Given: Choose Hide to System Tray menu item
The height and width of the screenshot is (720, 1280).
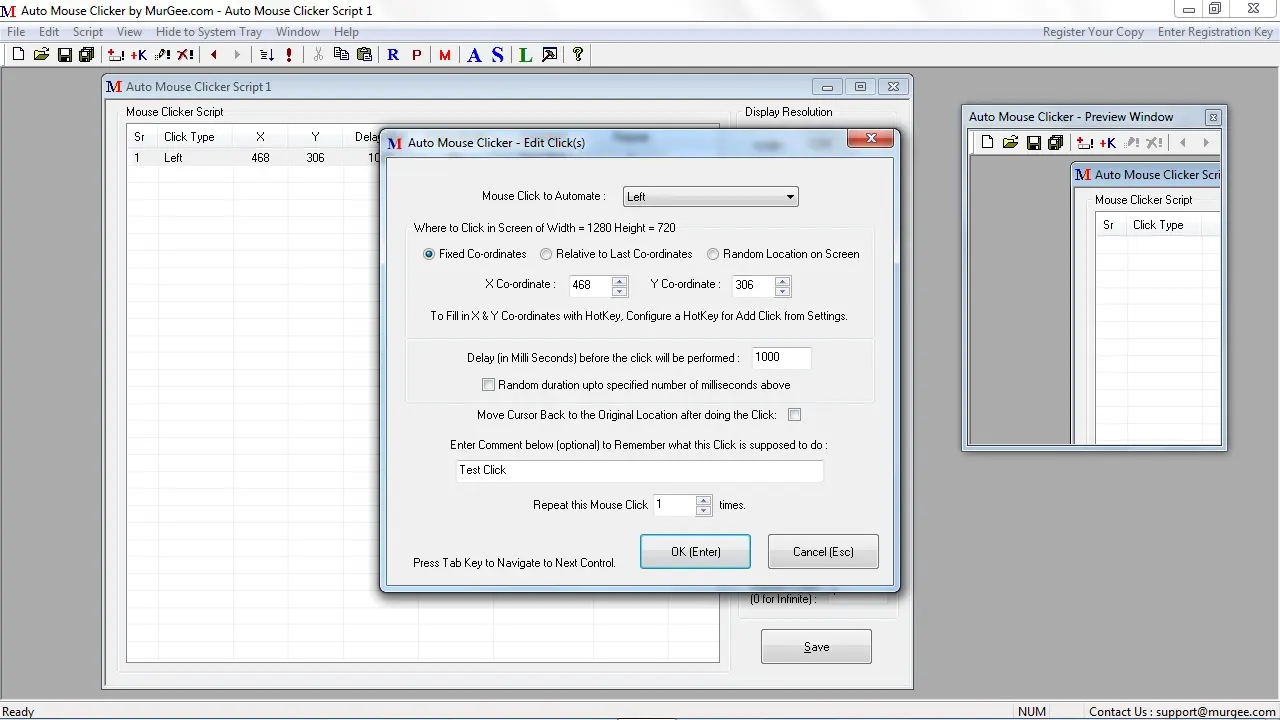Looking at the screenshot, I should [x=209, y=32].
